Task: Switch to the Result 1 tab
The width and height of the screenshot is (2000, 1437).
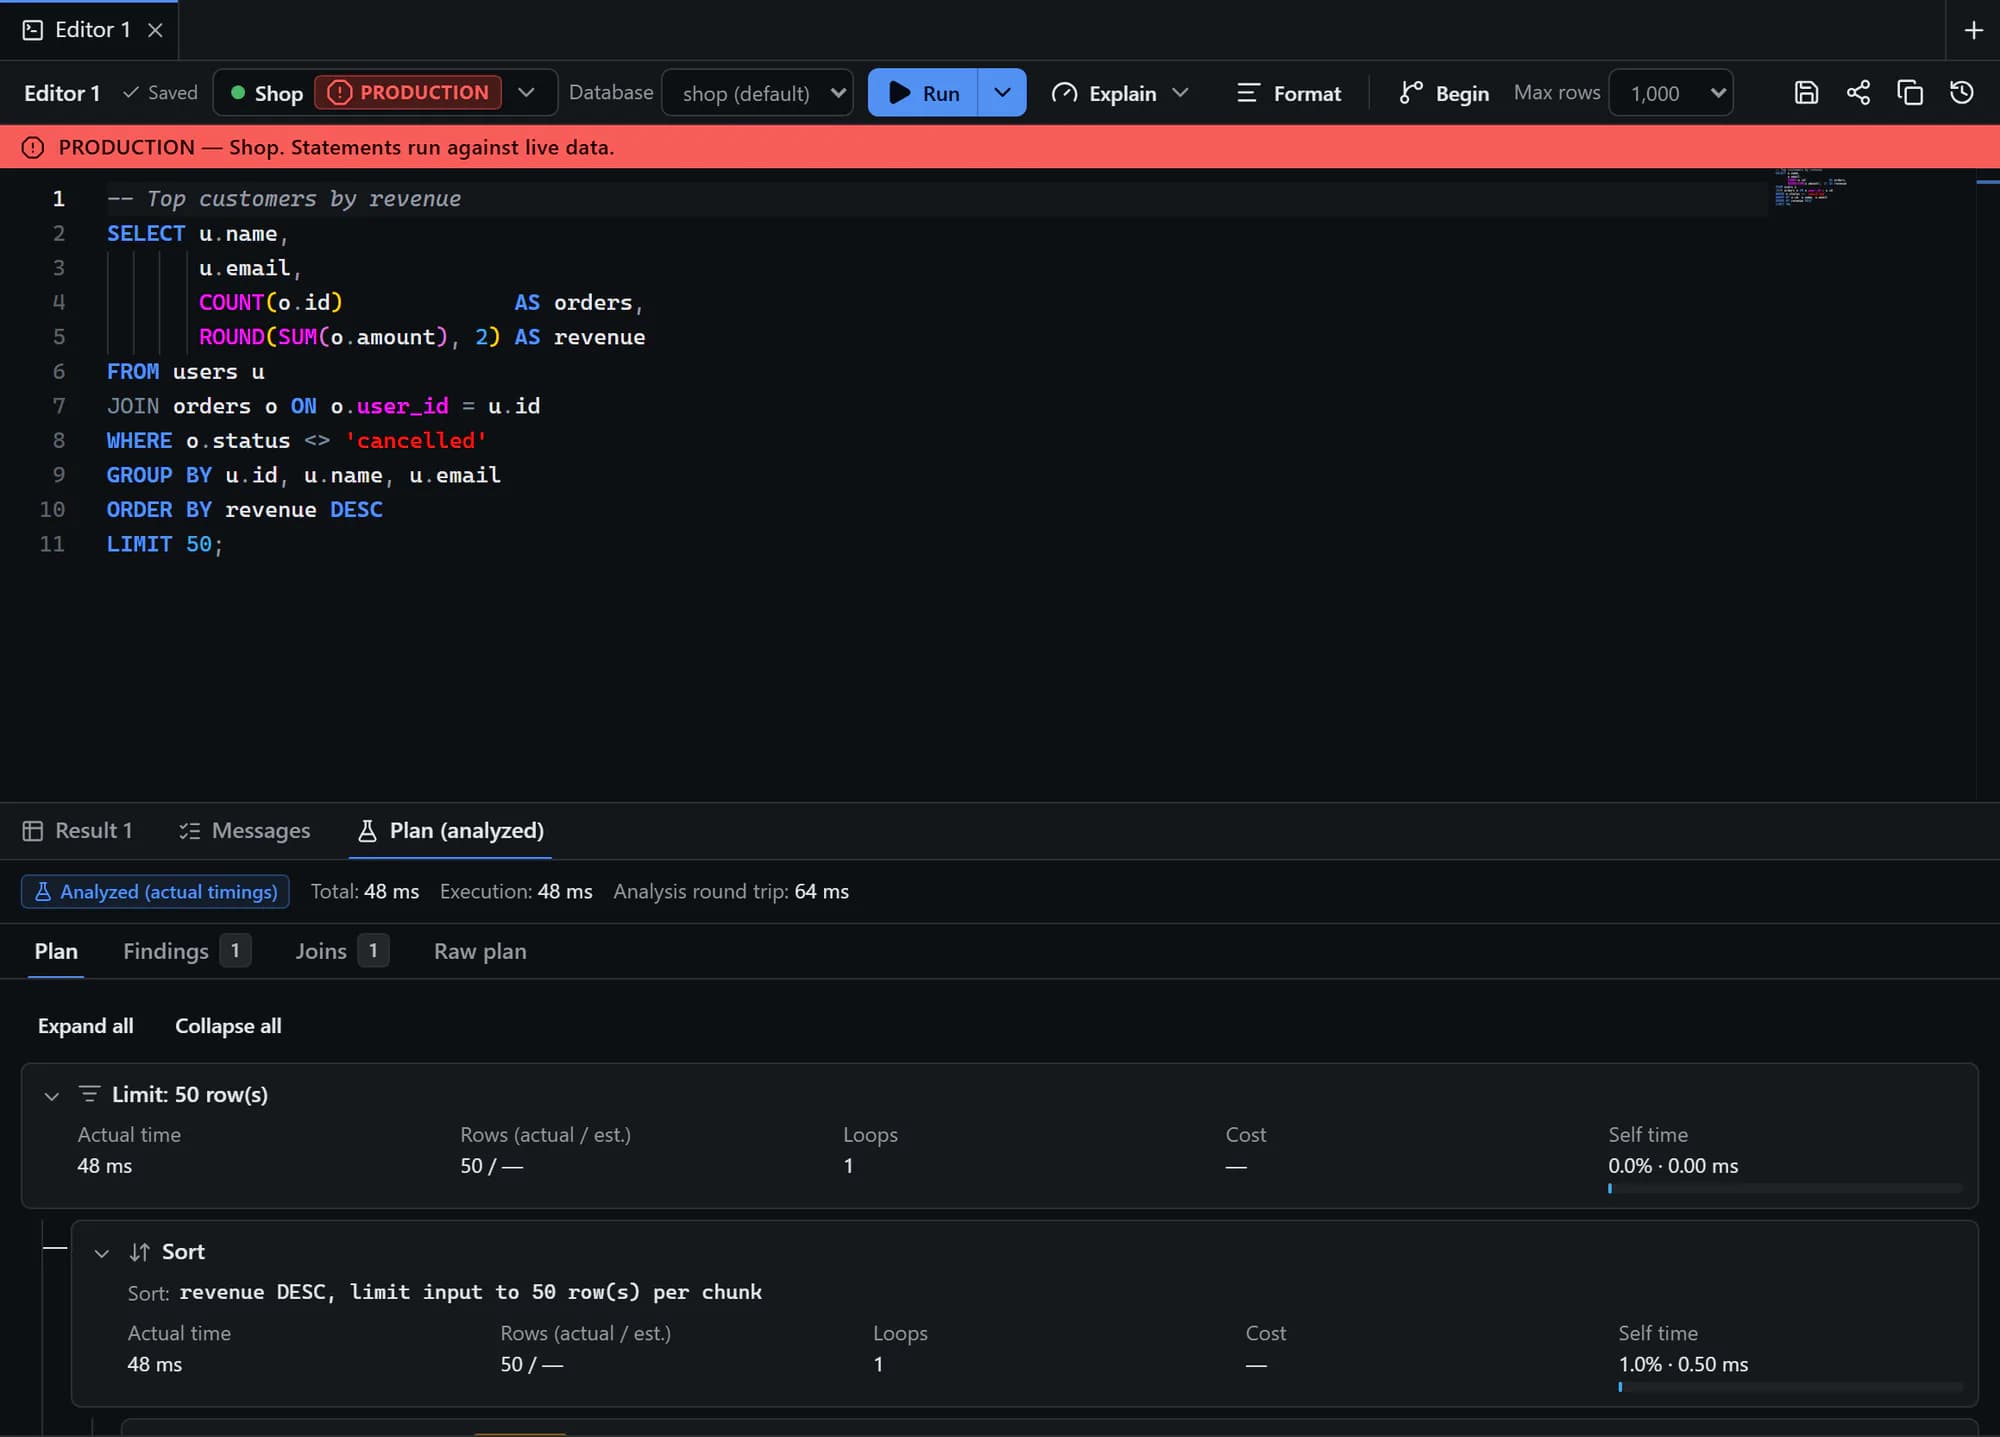Action: coord(77,831)
